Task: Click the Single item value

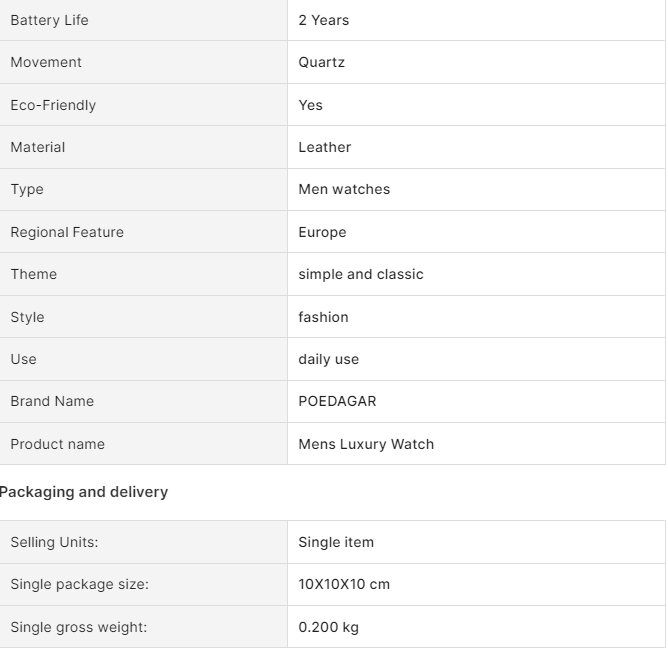Action: click(x=336, y=542)
